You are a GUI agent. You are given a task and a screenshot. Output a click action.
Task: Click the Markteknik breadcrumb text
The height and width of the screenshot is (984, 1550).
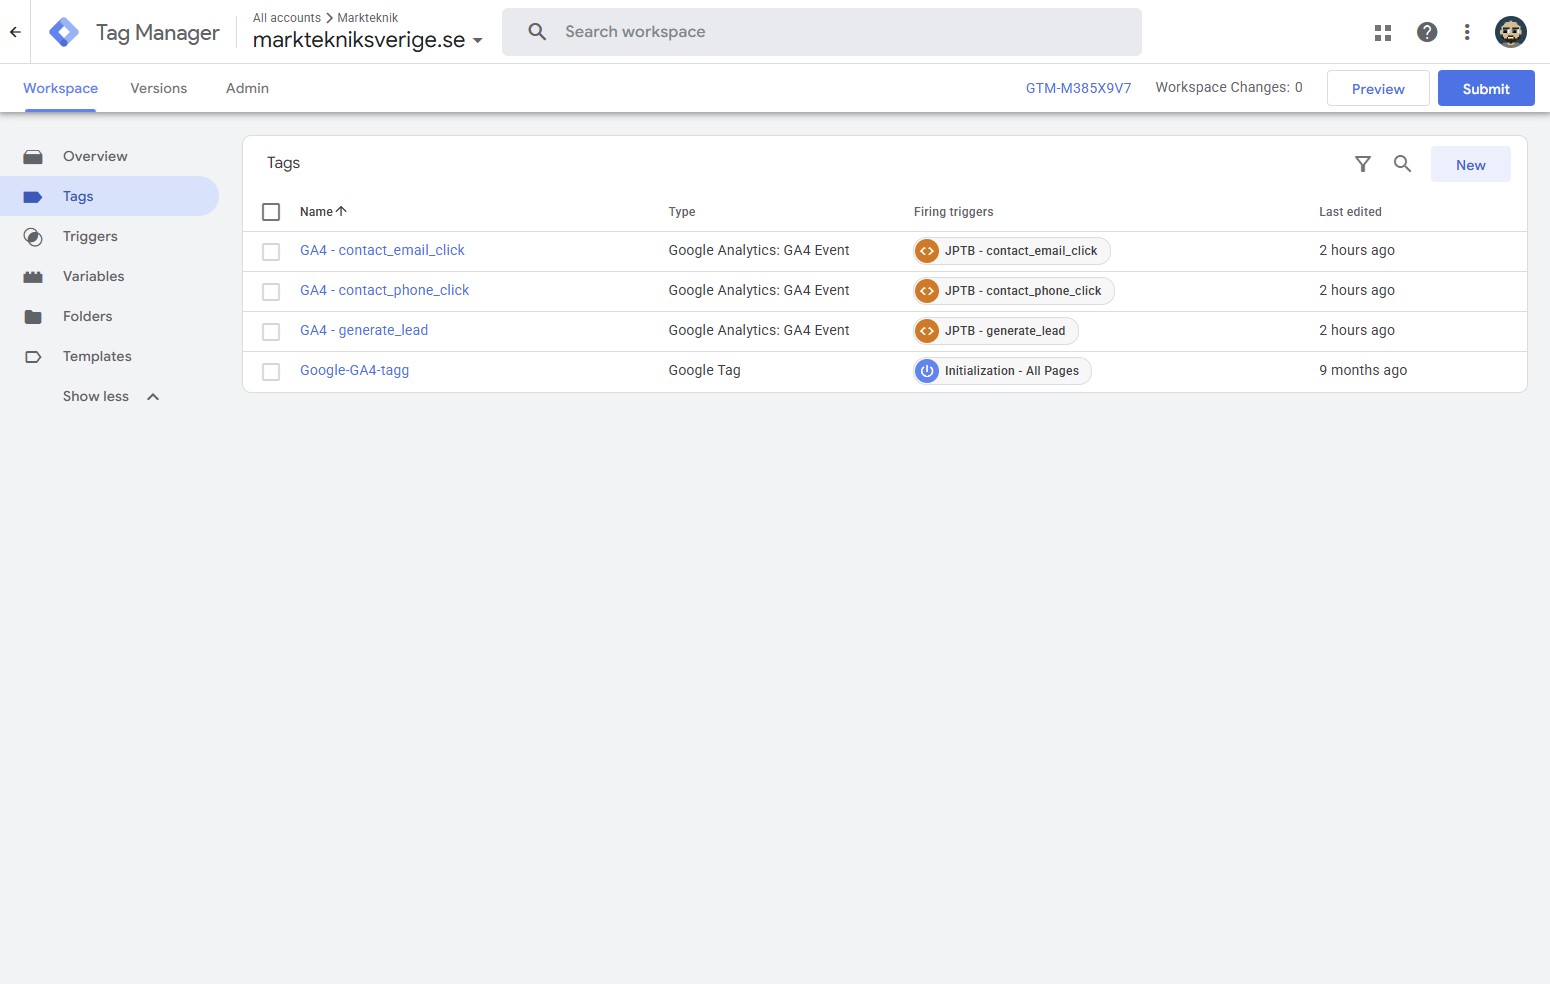coord(368,18)
